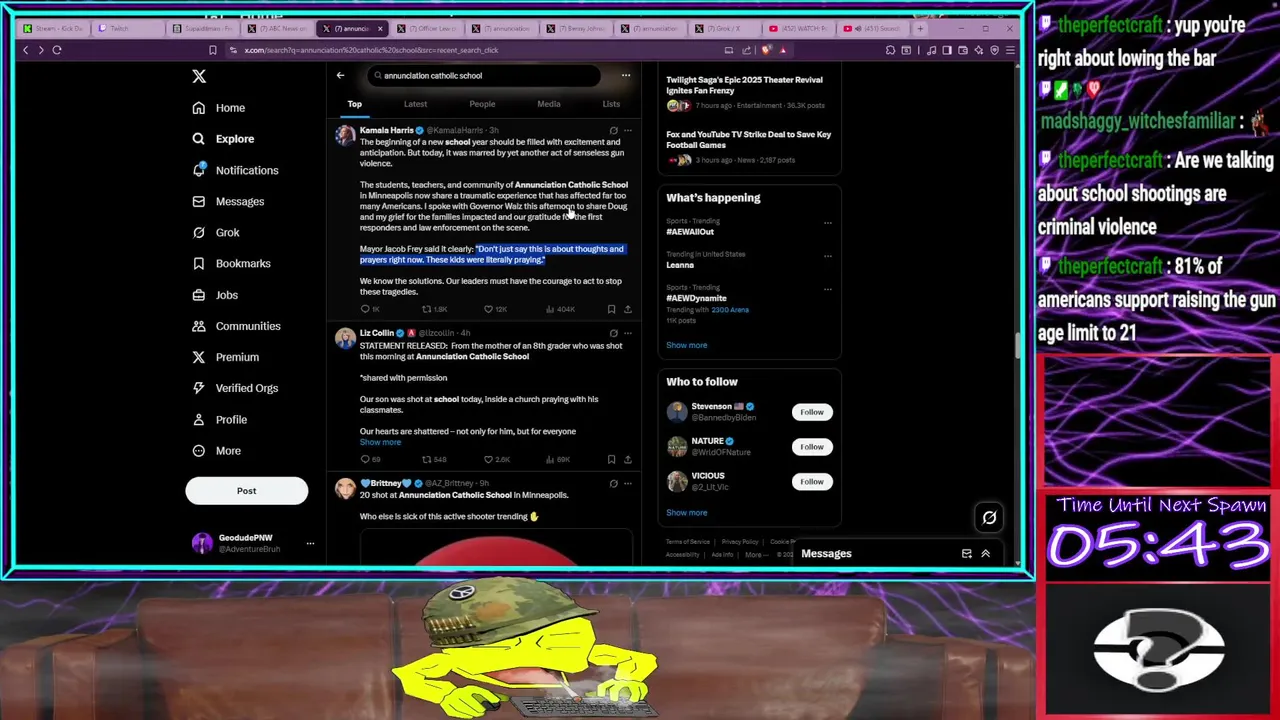Click the Verified Orgs lightning icon
Viewport: 1280px width, 720px height.
click(199, 388)
